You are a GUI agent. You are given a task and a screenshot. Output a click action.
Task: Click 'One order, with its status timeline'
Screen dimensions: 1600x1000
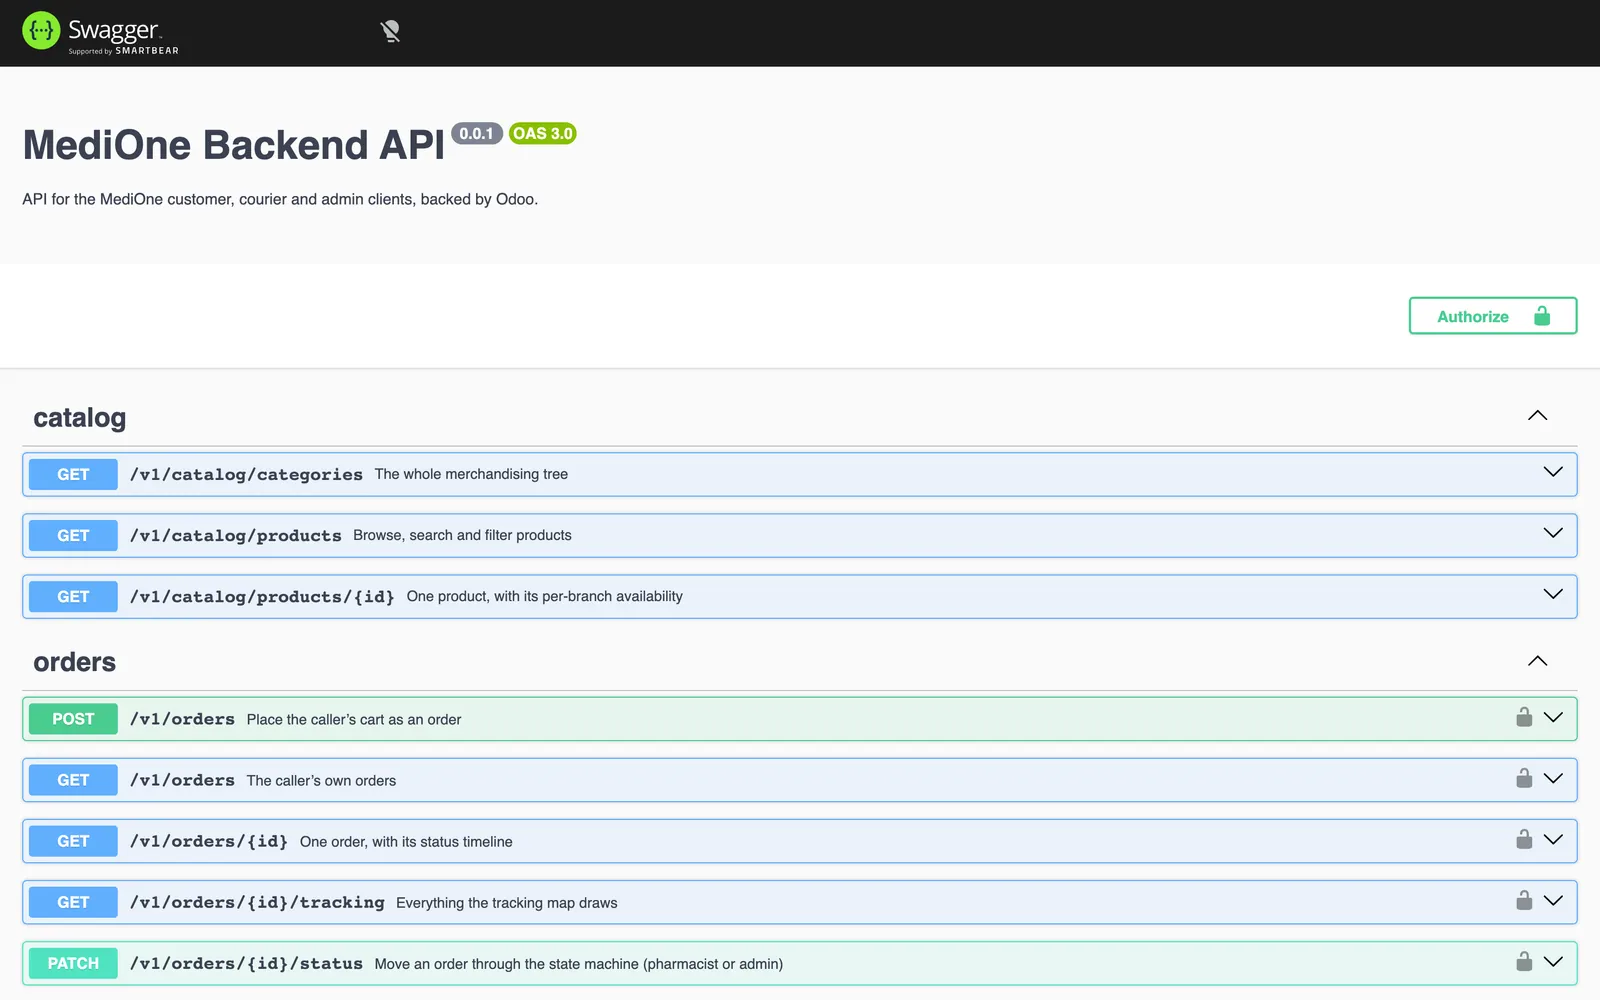(406, 841)
